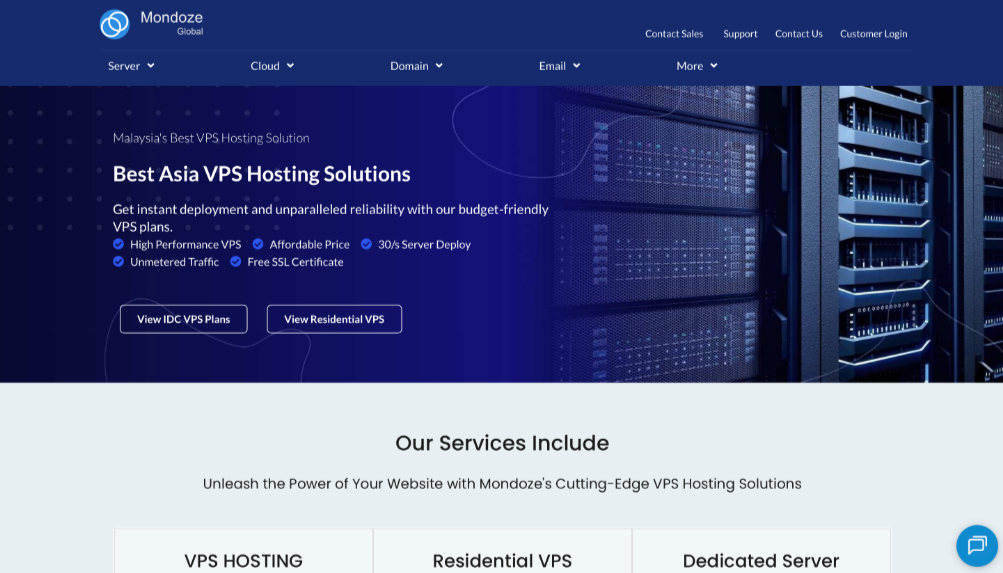Click the Our Services Include heading
Image resolution: width=1003 pixels, height=573 pixels.
click(502, 443)
